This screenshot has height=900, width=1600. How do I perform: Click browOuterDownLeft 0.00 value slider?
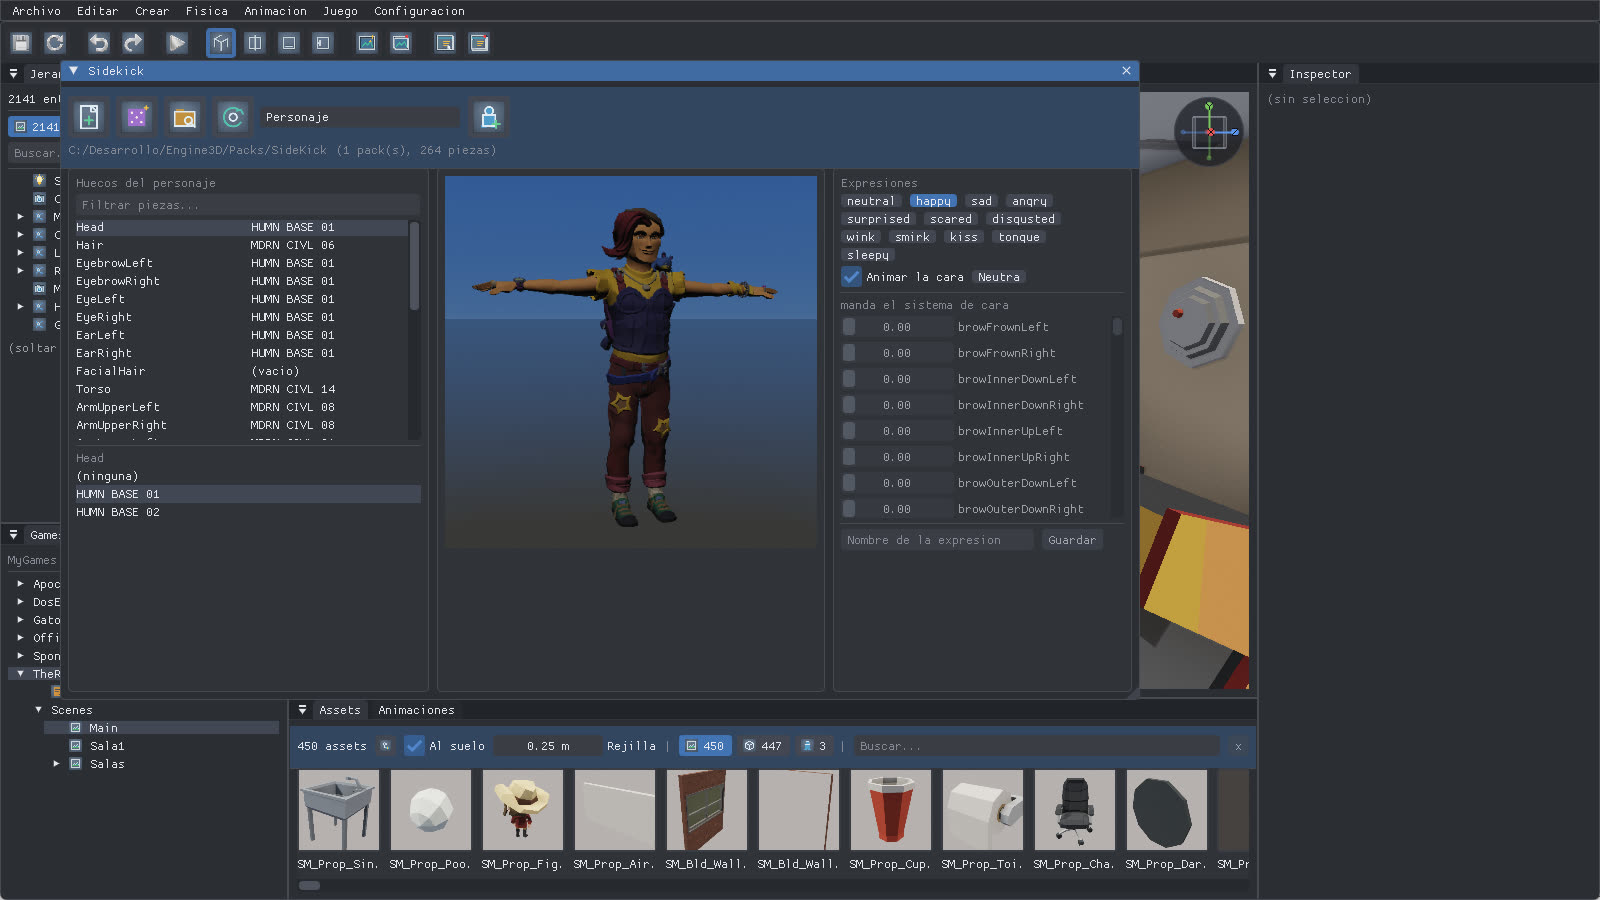click(897, 483)
